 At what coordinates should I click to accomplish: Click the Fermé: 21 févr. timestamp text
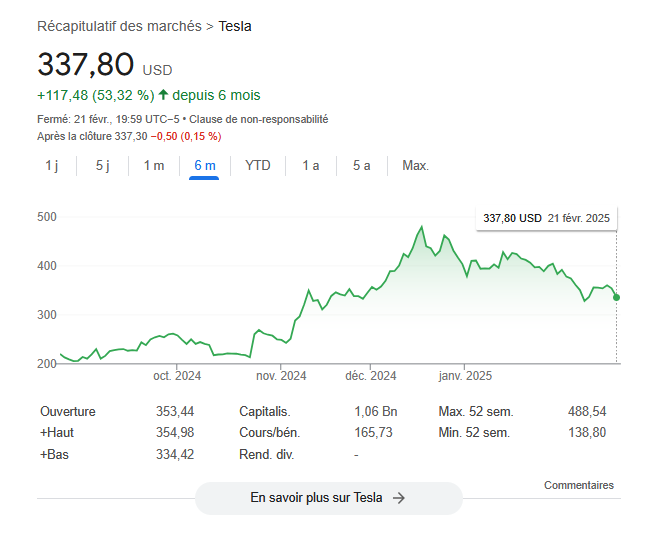(108, 119)
